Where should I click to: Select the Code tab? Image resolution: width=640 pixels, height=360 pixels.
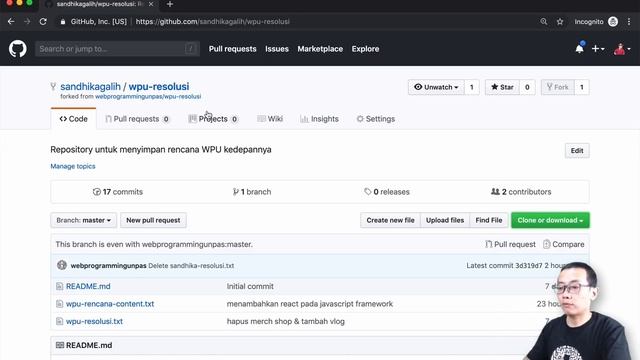(x=73, y=119)
